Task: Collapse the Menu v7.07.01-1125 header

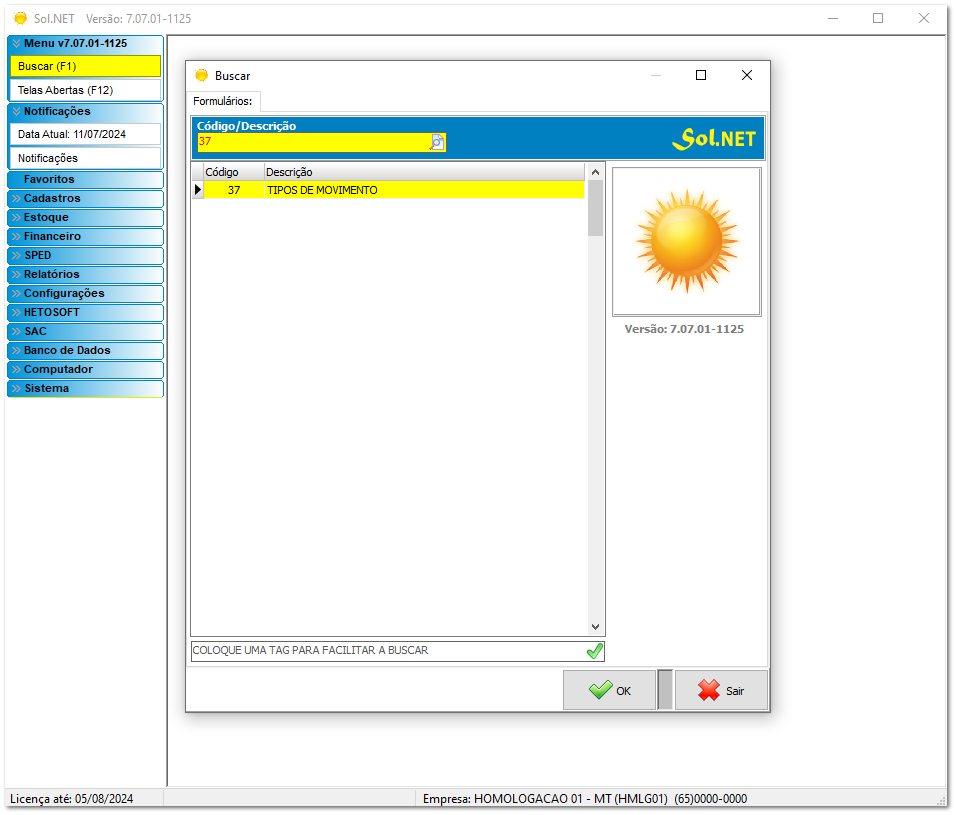Action: click(x=84, y=44)
